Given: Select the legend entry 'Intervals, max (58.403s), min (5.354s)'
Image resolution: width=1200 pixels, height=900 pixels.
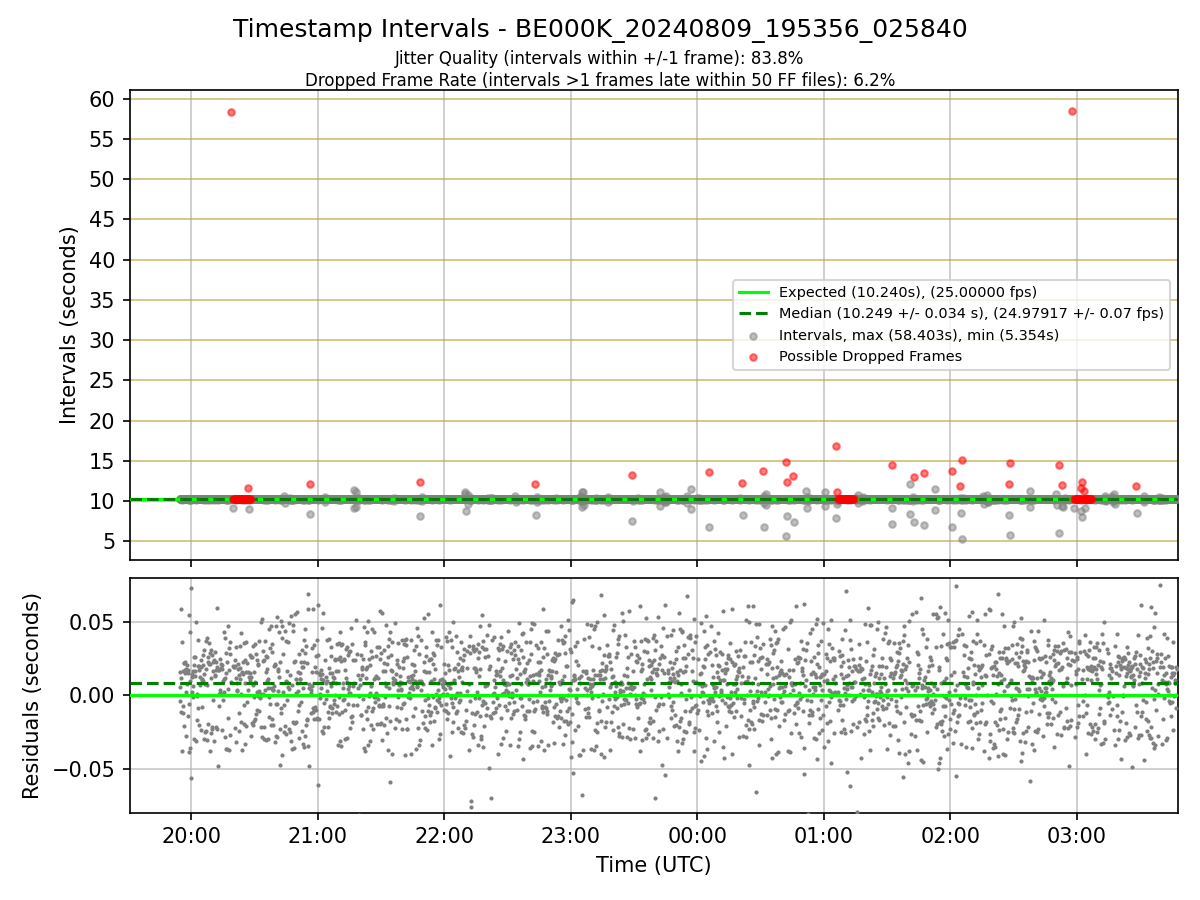Looking at the screenshot, I should [919, 334].
